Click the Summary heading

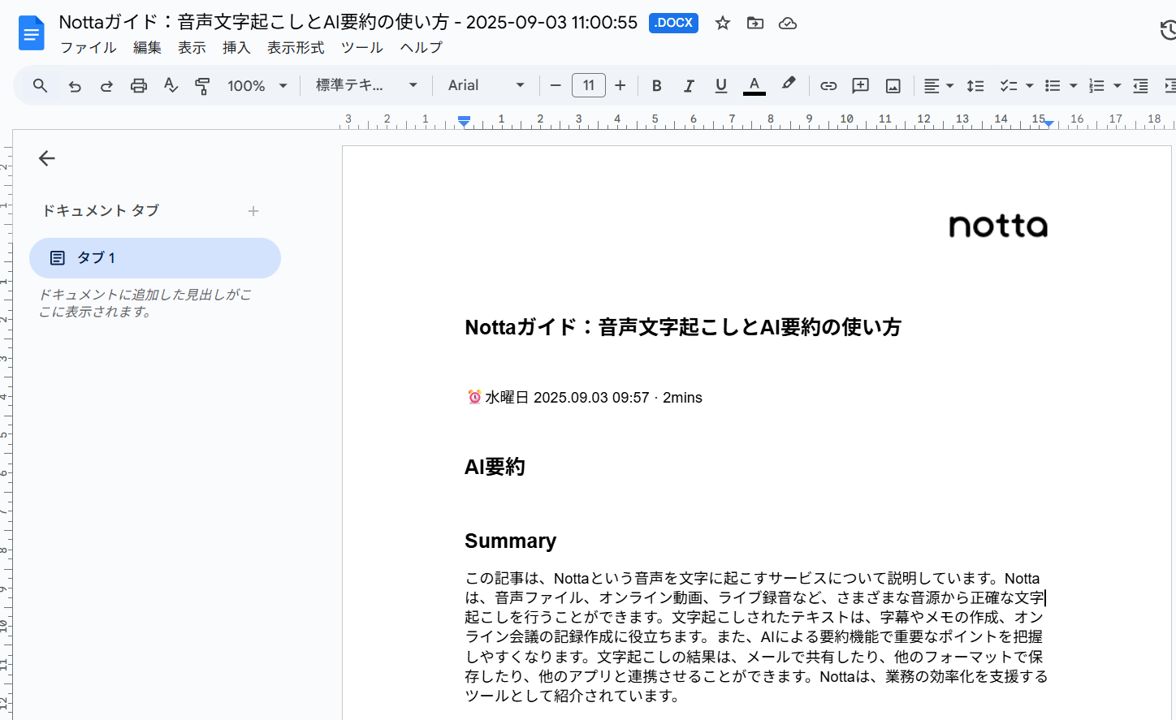[x=510, y=541]
